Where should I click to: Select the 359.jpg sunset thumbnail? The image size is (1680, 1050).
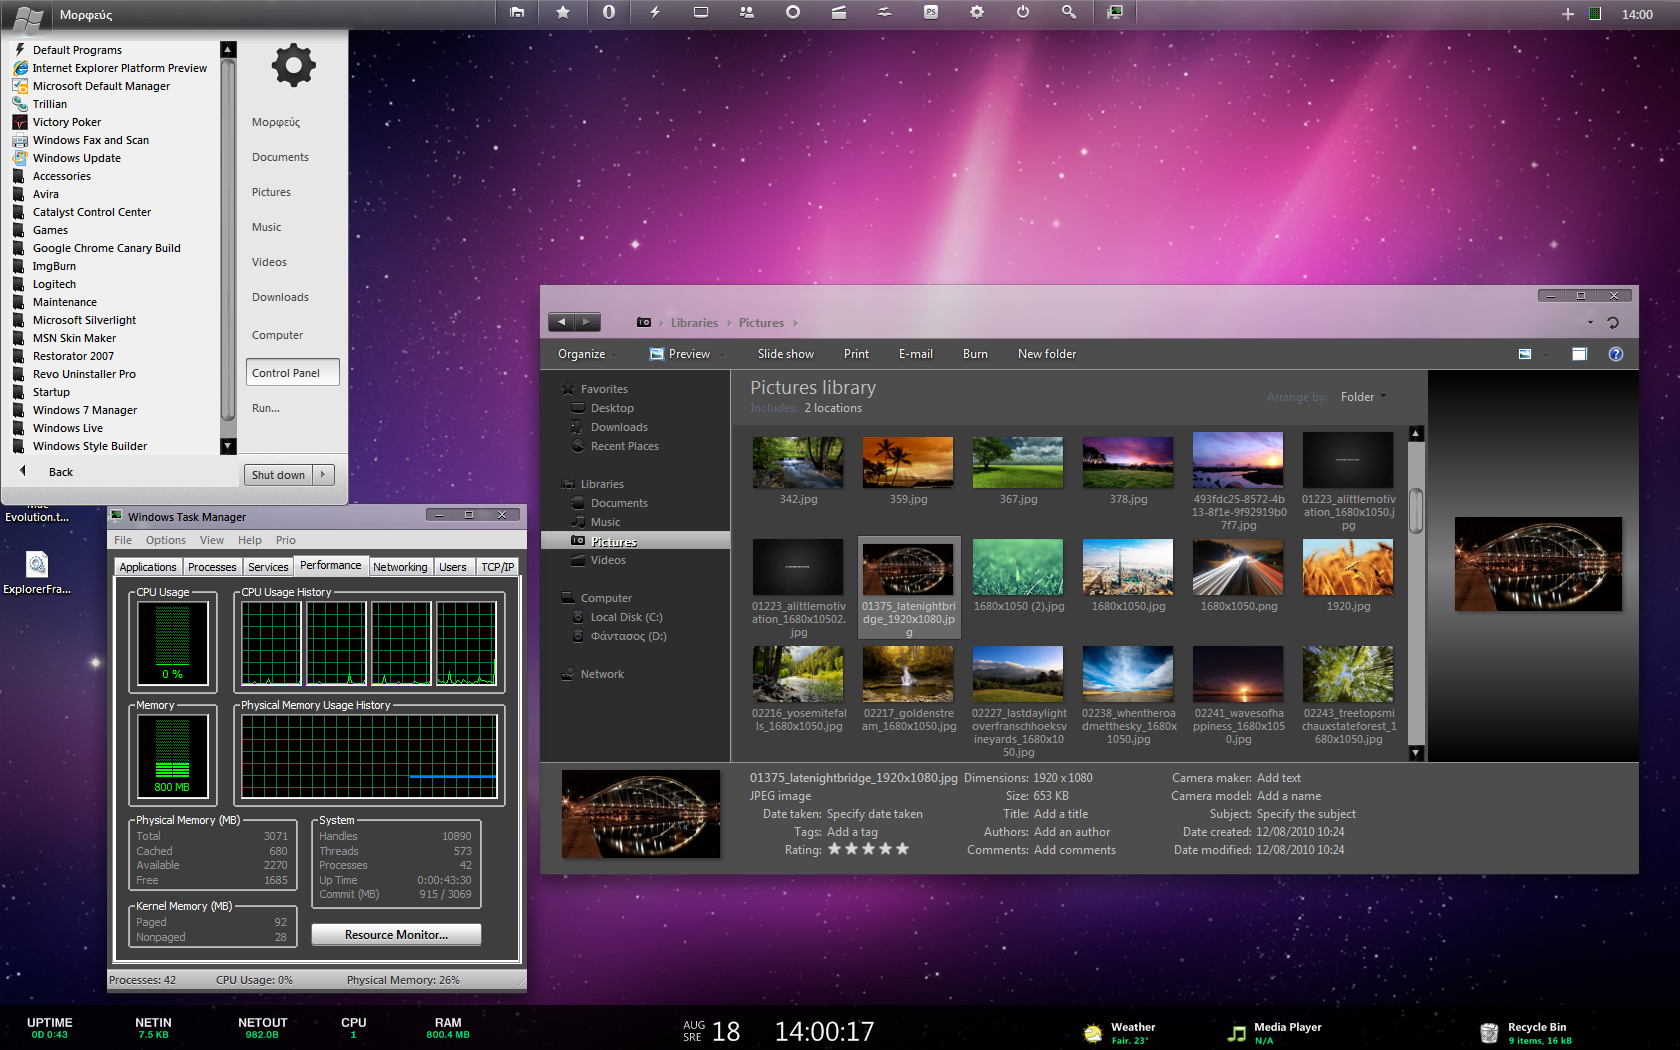click(x=908, y=462)
